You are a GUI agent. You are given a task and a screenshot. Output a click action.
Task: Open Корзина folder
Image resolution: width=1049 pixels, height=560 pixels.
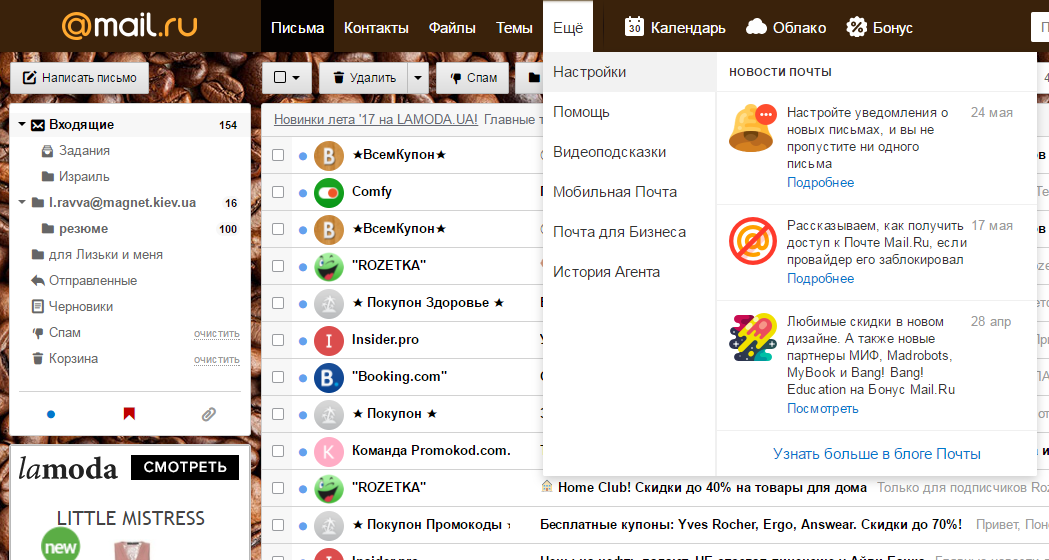pyautogui.click(x=73, y=359)
